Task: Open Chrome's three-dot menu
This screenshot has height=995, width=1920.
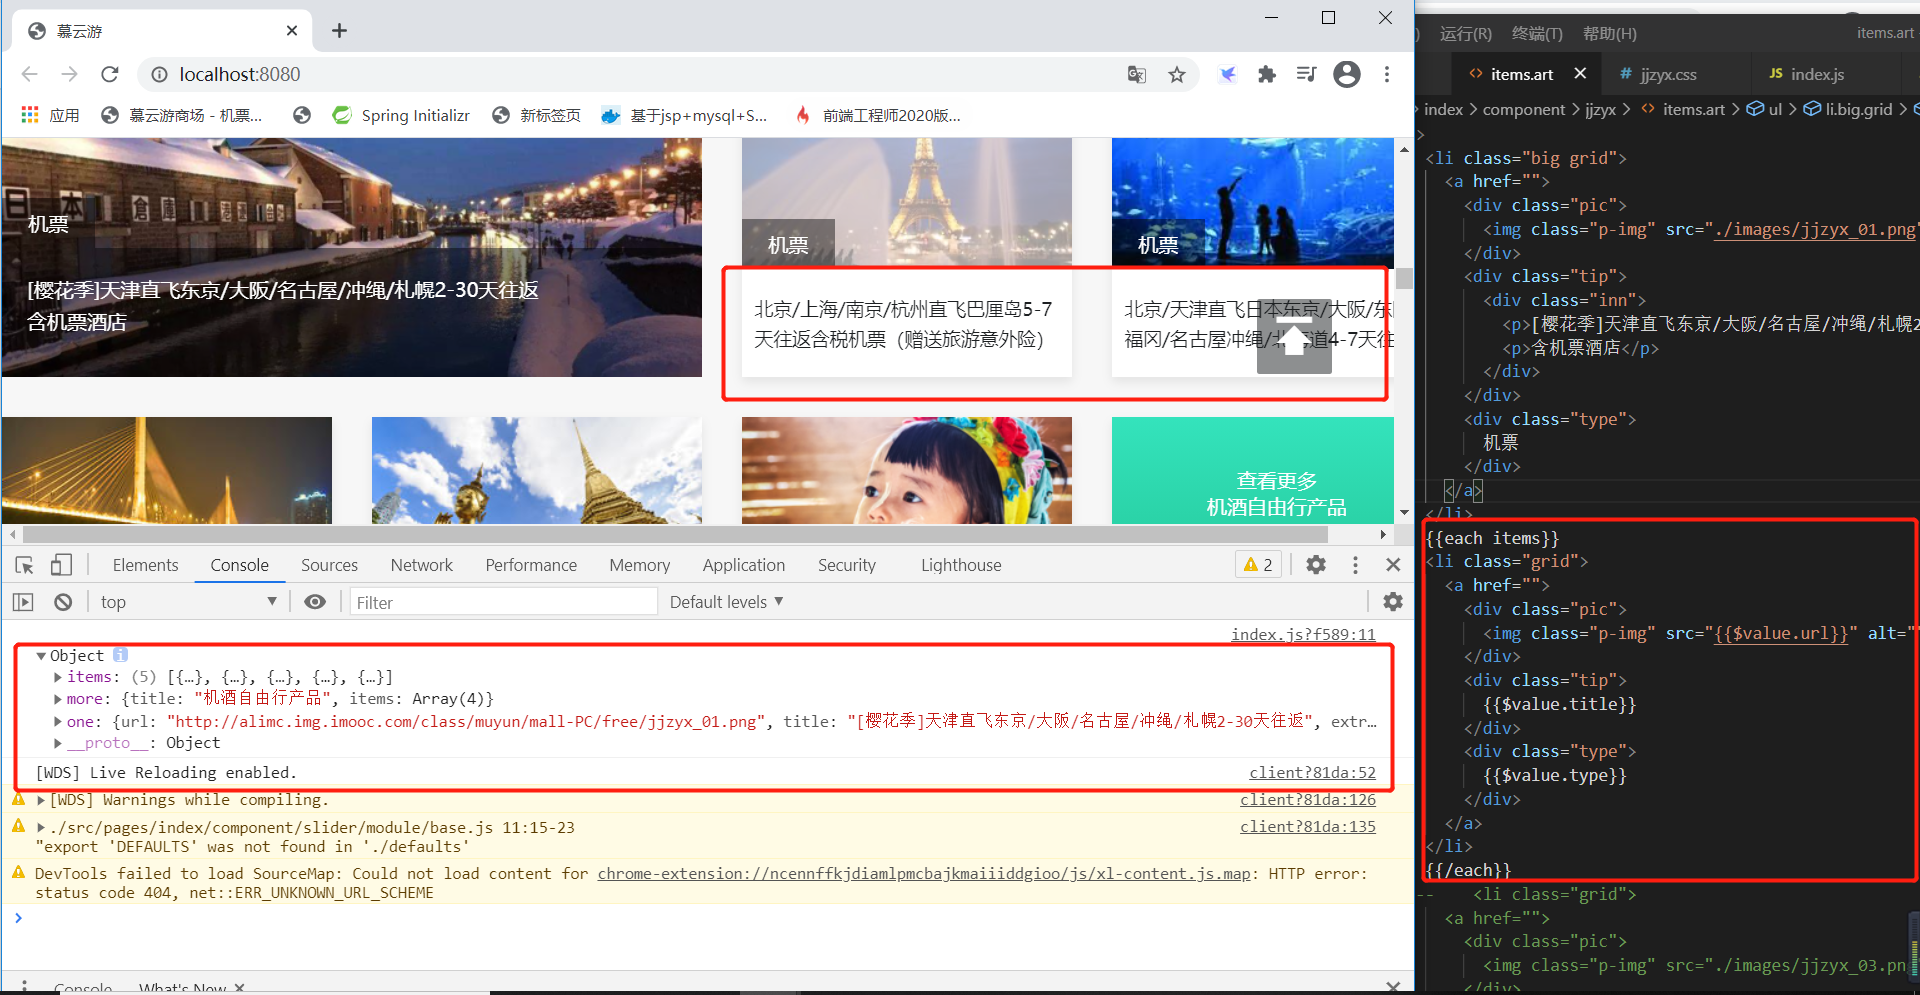Action: click(1387, 74)
